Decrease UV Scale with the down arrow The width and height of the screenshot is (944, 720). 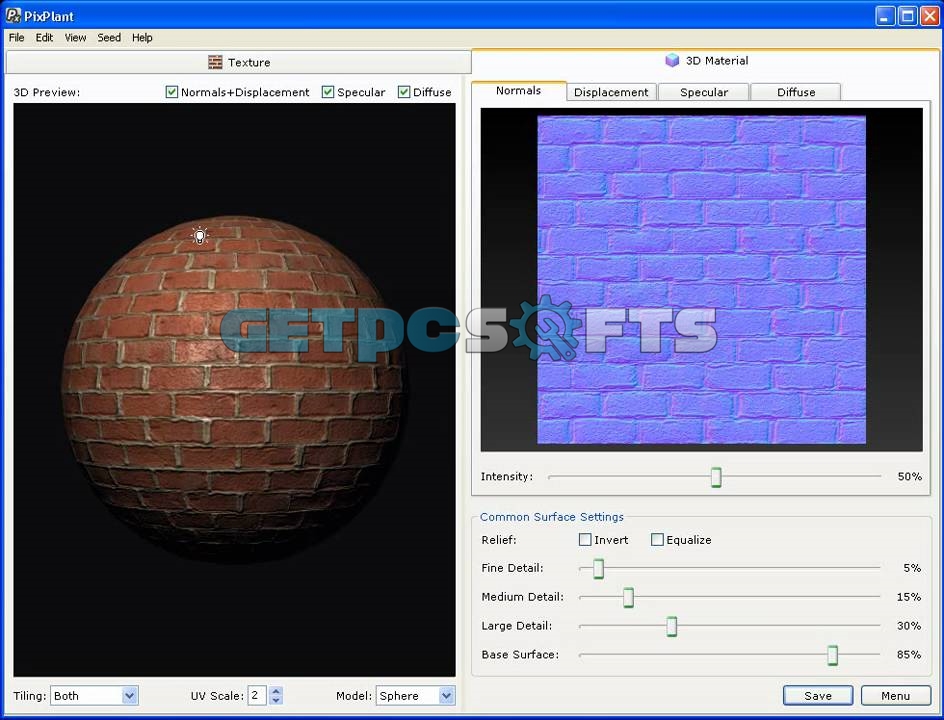click(276, 700)
